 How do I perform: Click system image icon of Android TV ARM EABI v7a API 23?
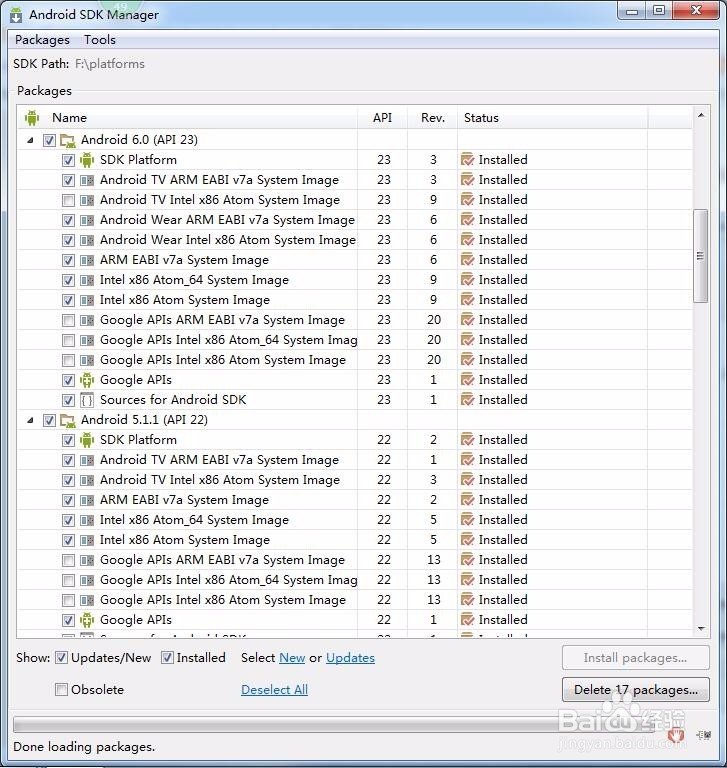coord(87,180)
